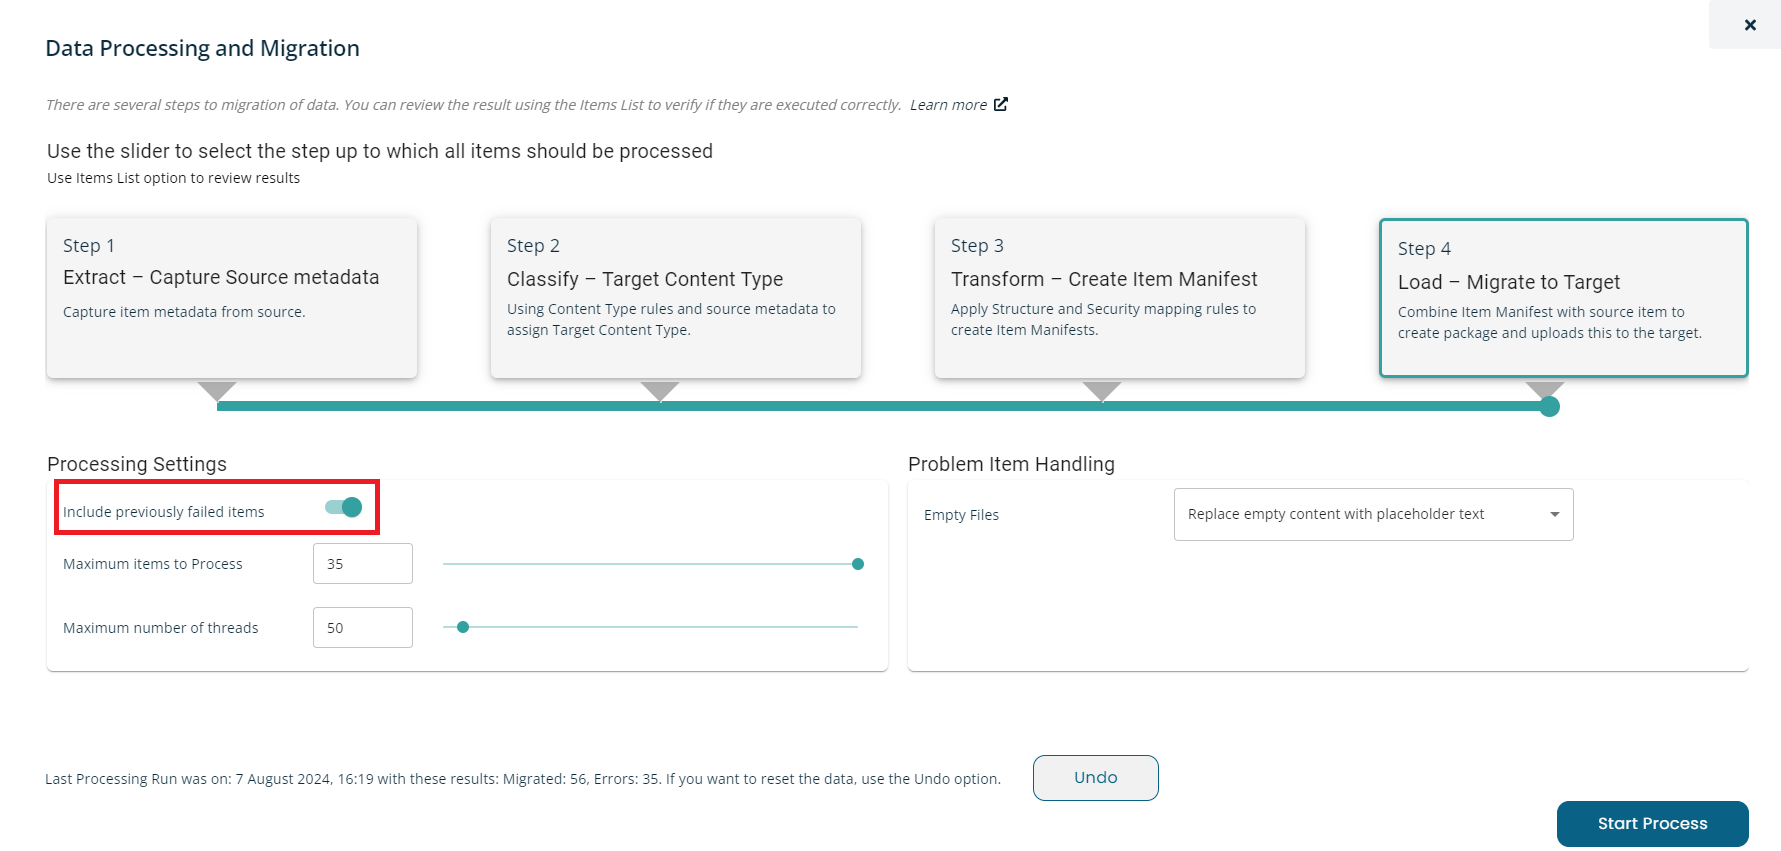
Task: Click the Start Process button
Action: coord(1652,824)
